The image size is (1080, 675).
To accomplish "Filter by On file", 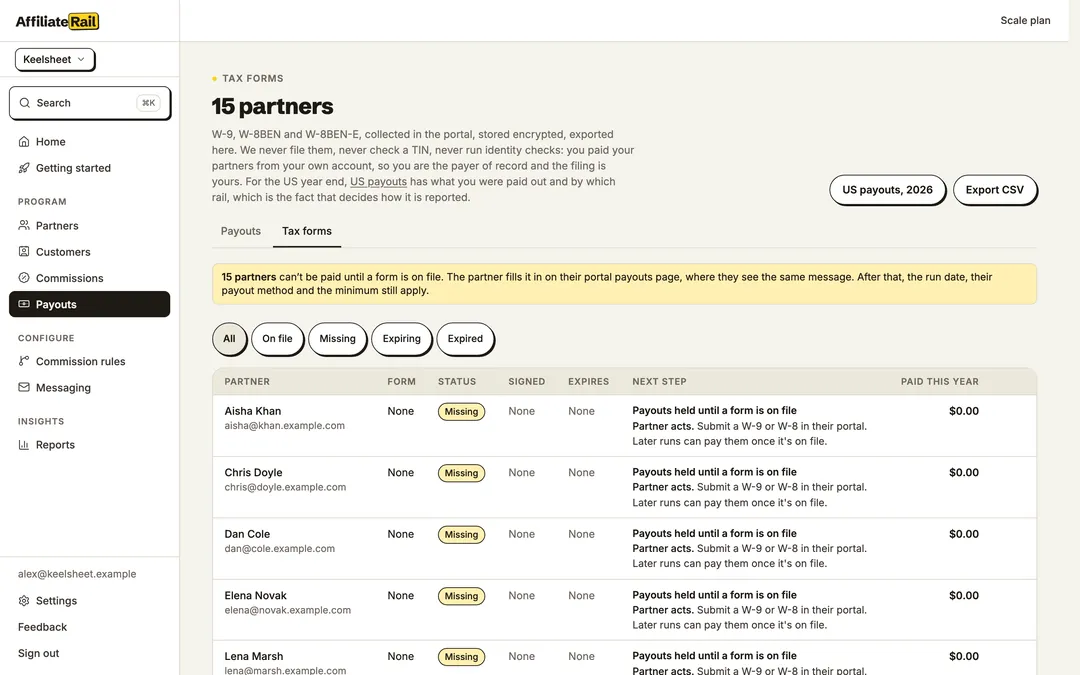I will pyautogui.click(x=277, y=338).
